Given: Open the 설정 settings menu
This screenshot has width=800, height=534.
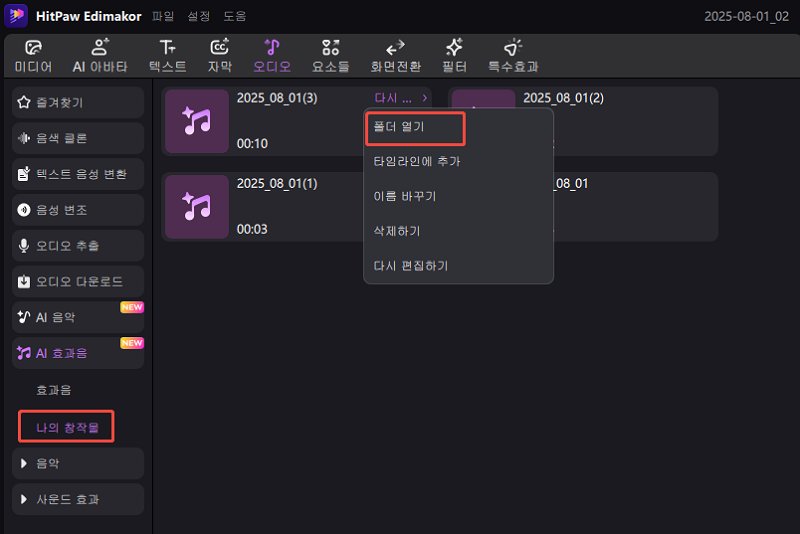Looking at the screenshot, I should (199, 16).
